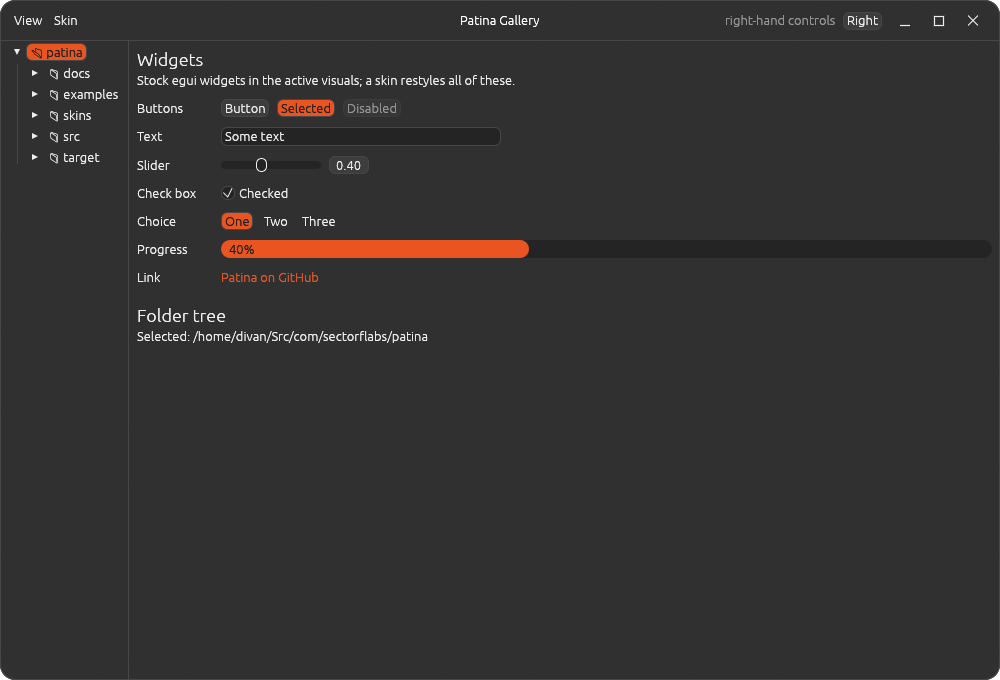Toggle the Selected button
1000x680 pixels.
coord(306,108)
